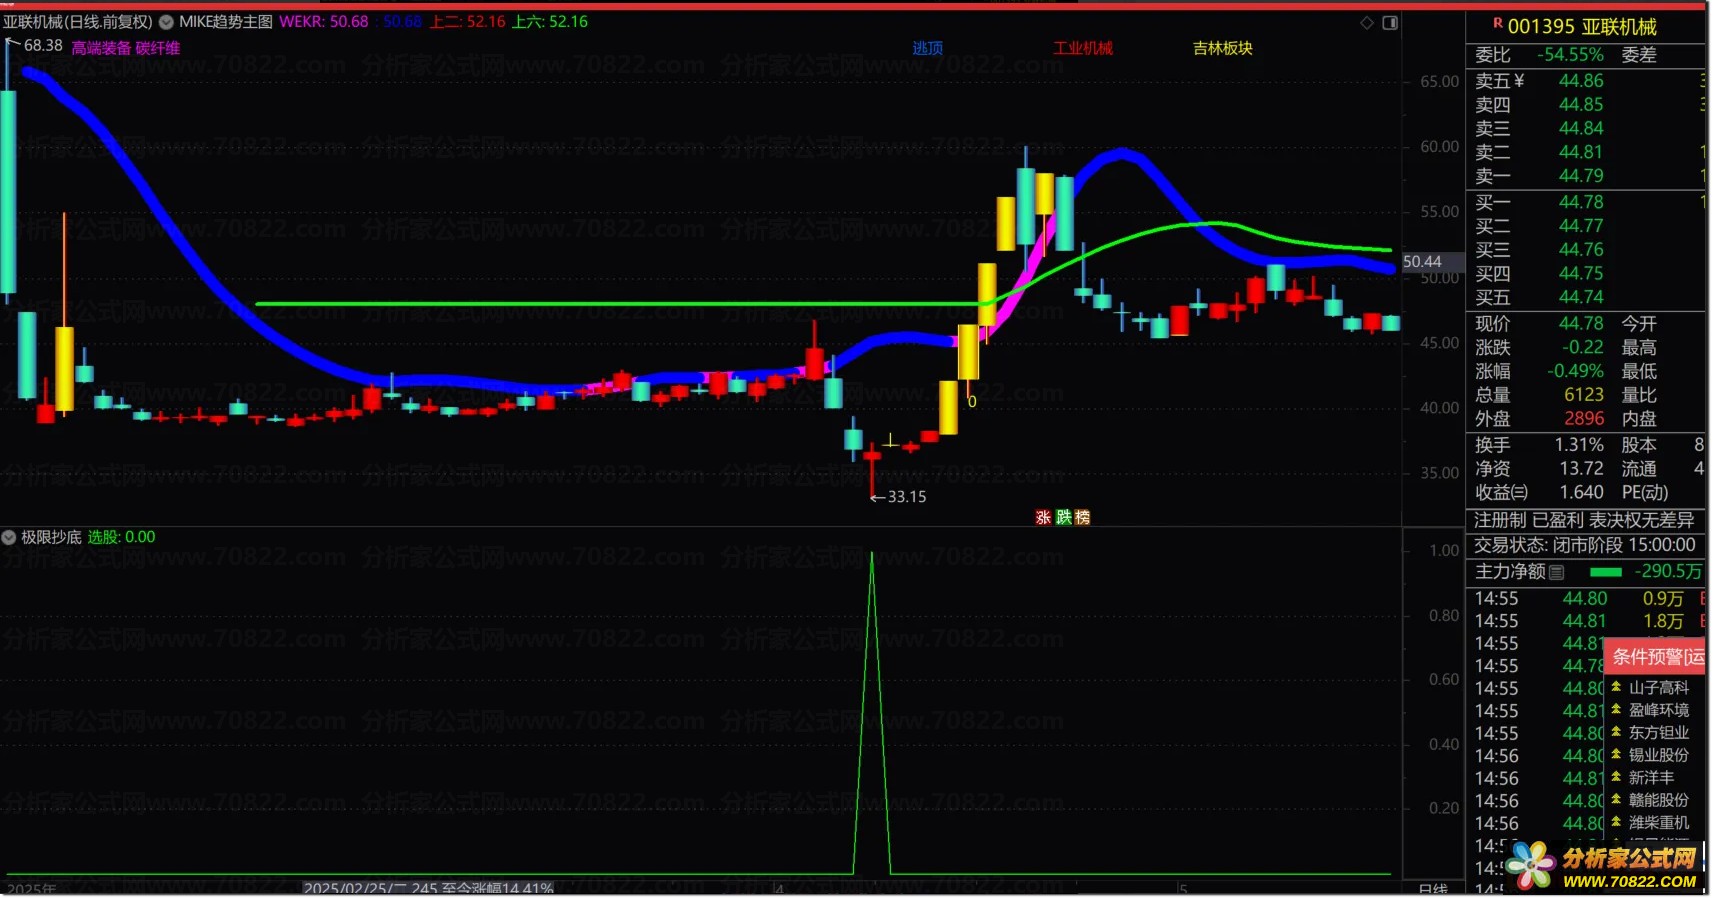Select 新洋丰 in the alert list
Screen dimensions: 1713x898
(1651, 777)
